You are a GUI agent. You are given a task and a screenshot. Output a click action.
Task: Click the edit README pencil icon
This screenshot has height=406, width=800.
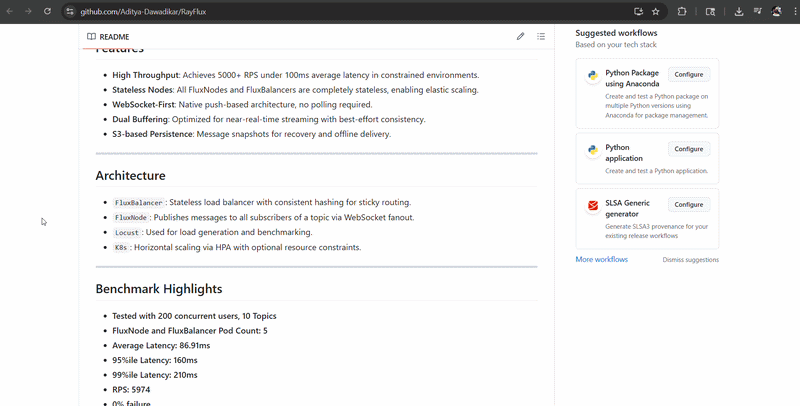(x=520, y=37)
